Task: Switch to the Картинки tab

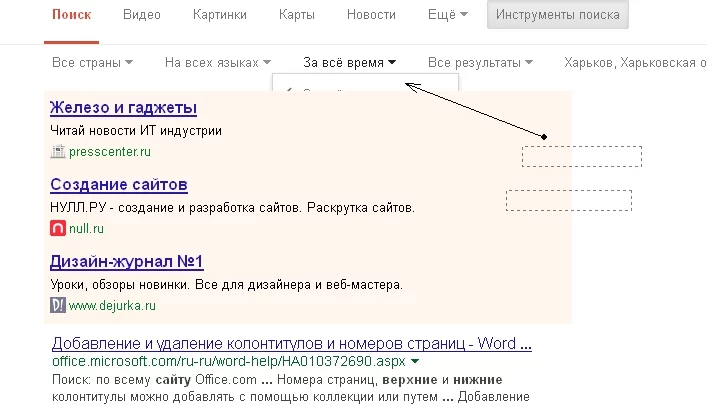Action: [220, 15]
